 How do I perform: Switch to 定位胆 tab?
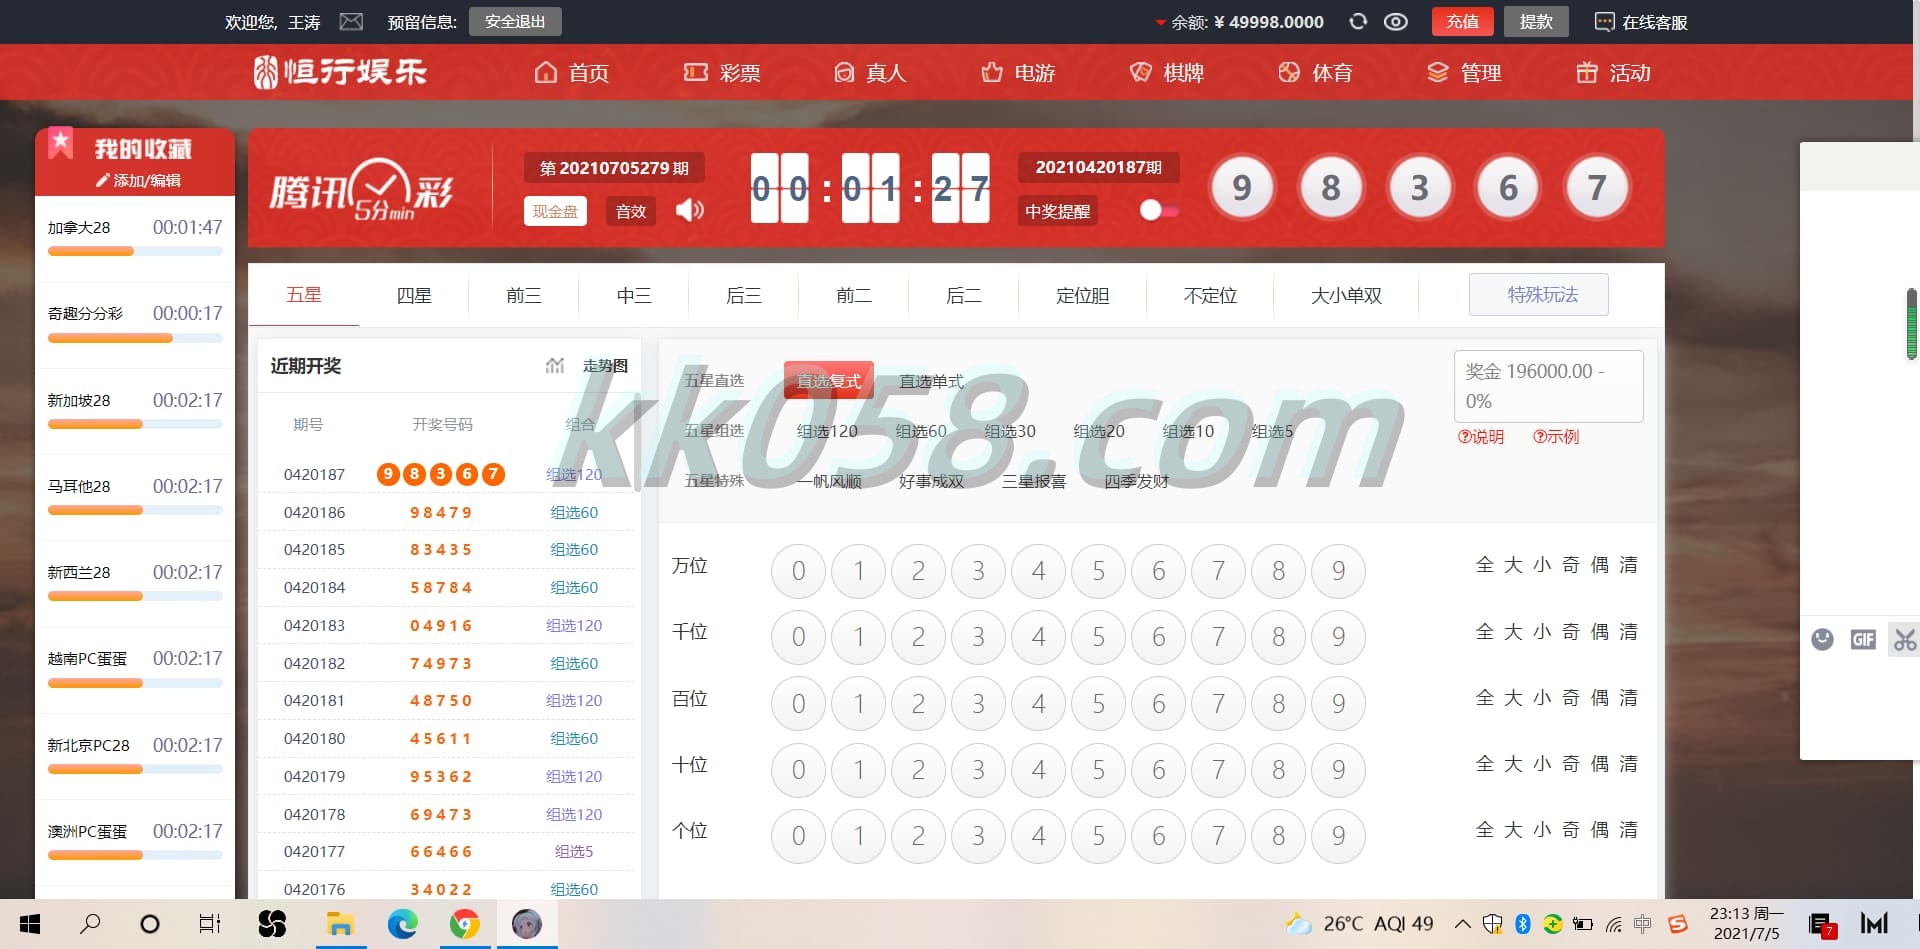1082,295
